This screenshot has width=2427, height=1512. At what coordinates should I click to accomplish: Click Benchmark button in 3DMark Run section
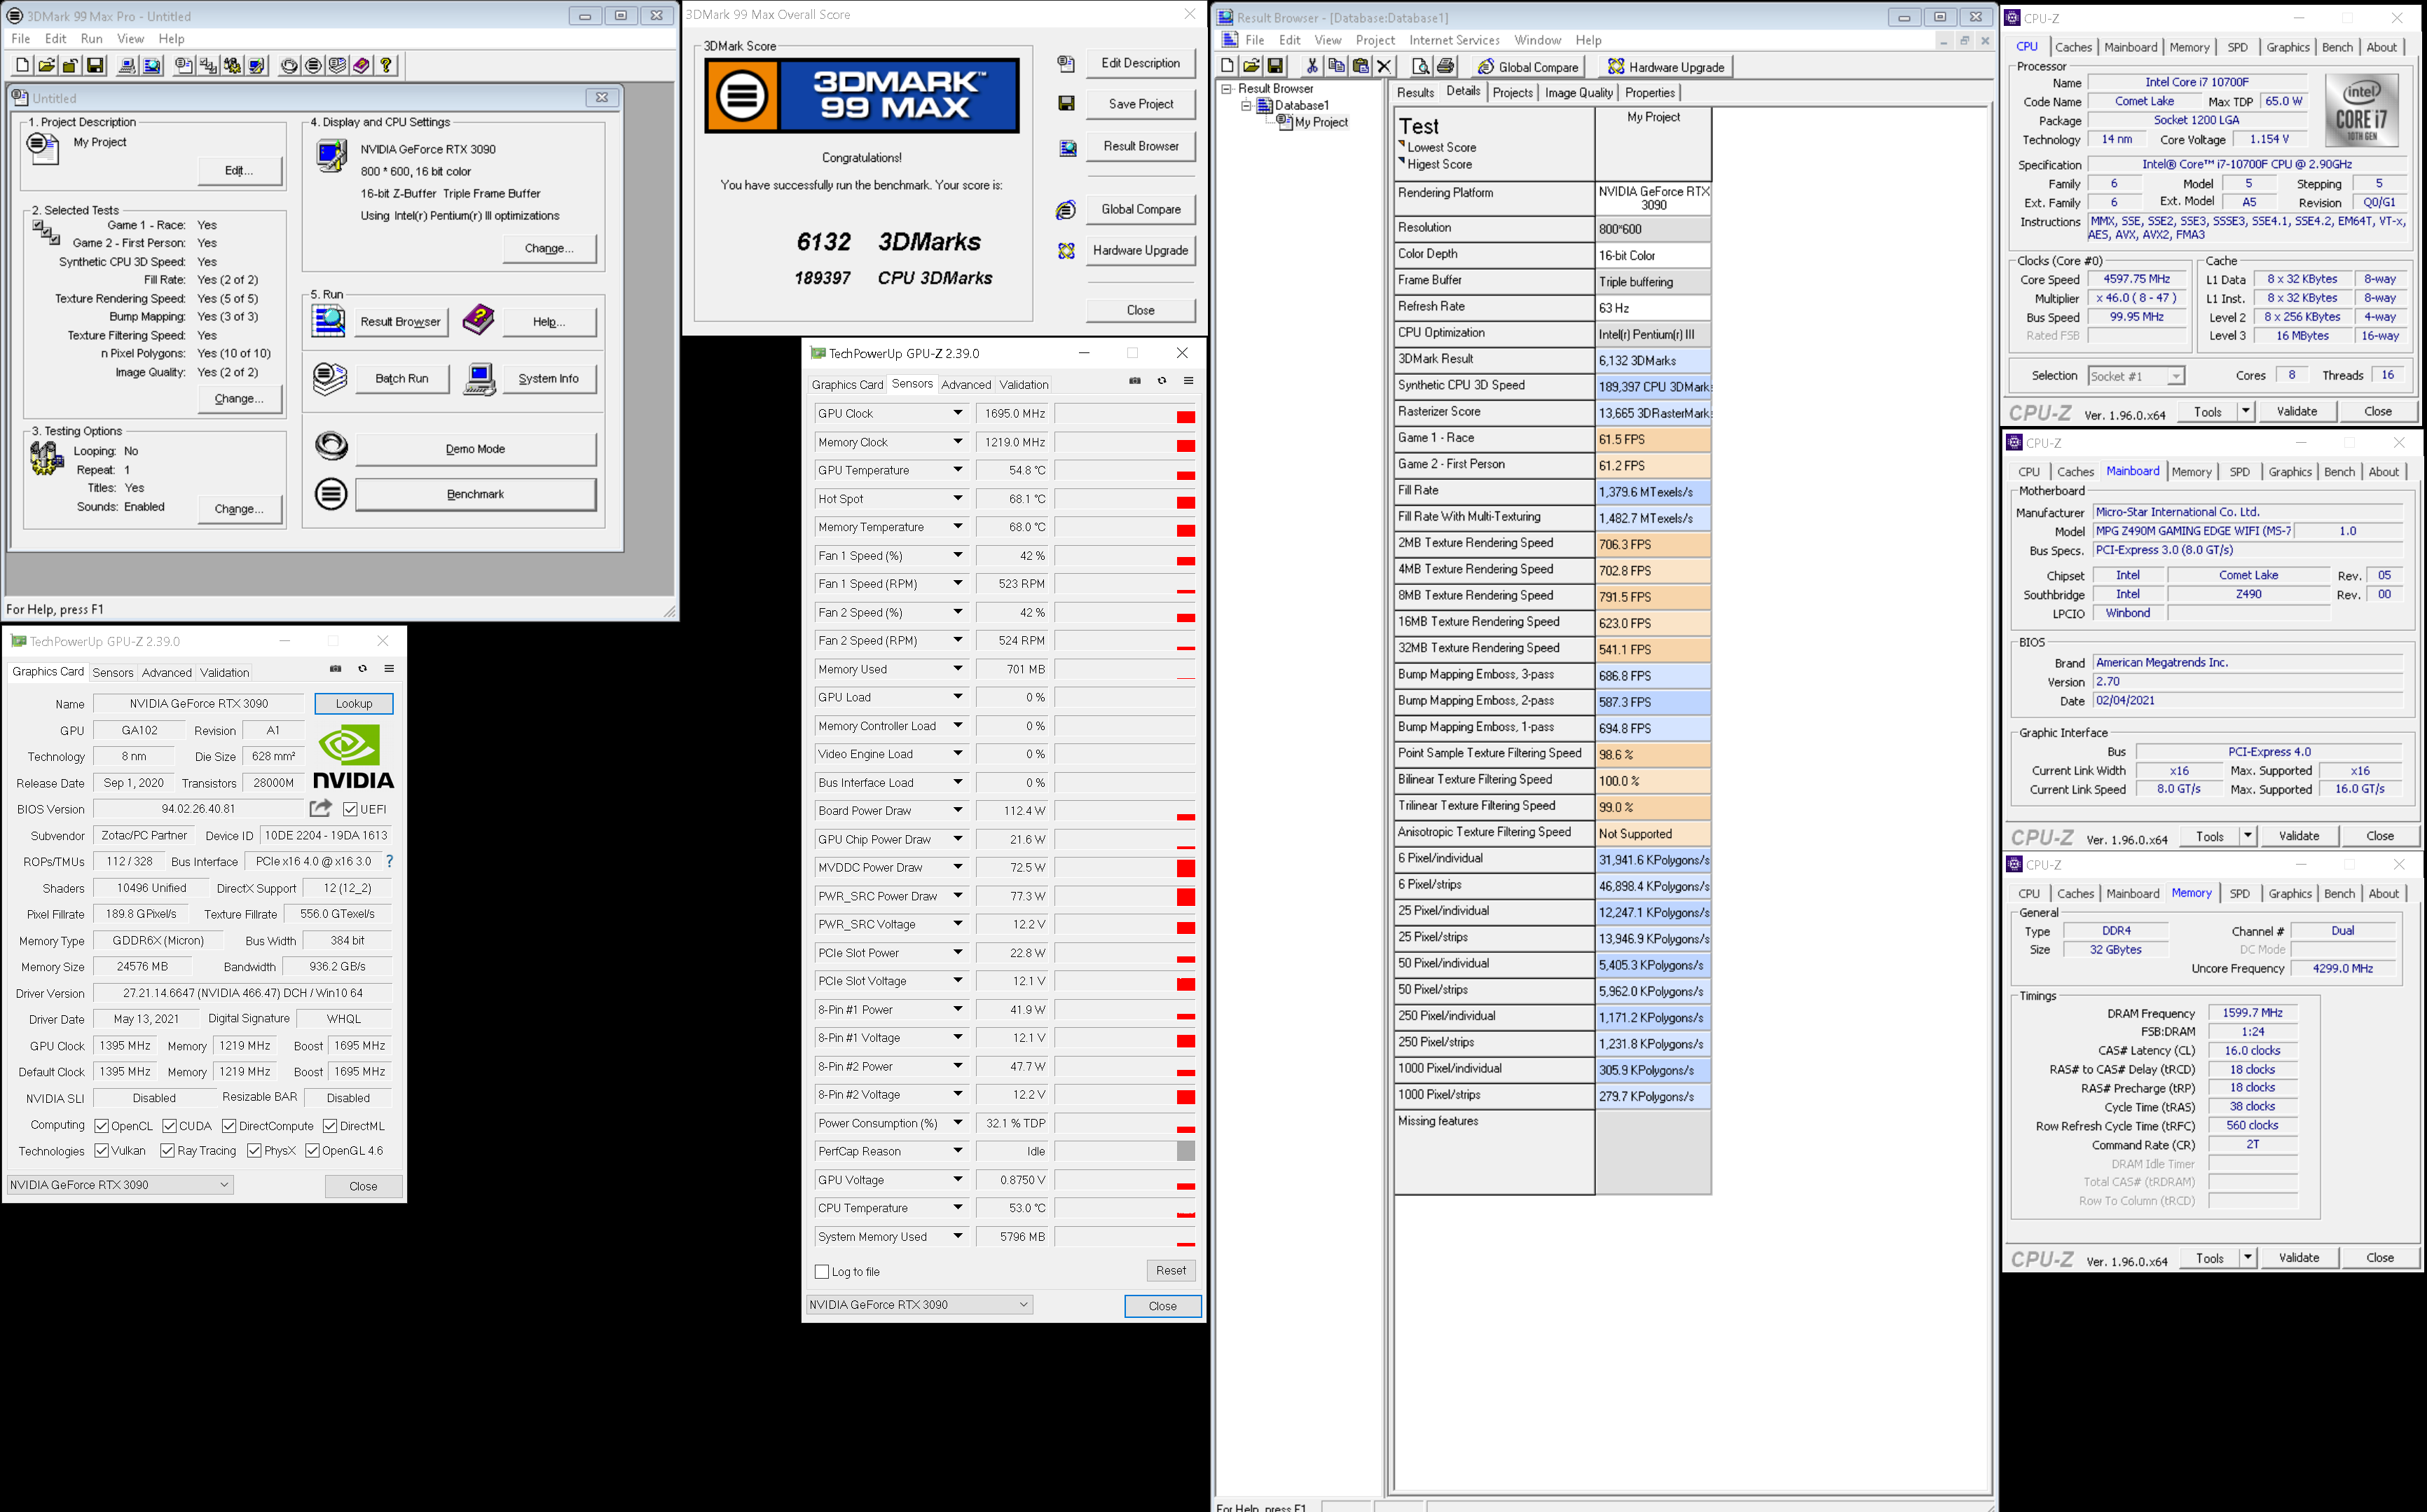(x=475, y=494)
